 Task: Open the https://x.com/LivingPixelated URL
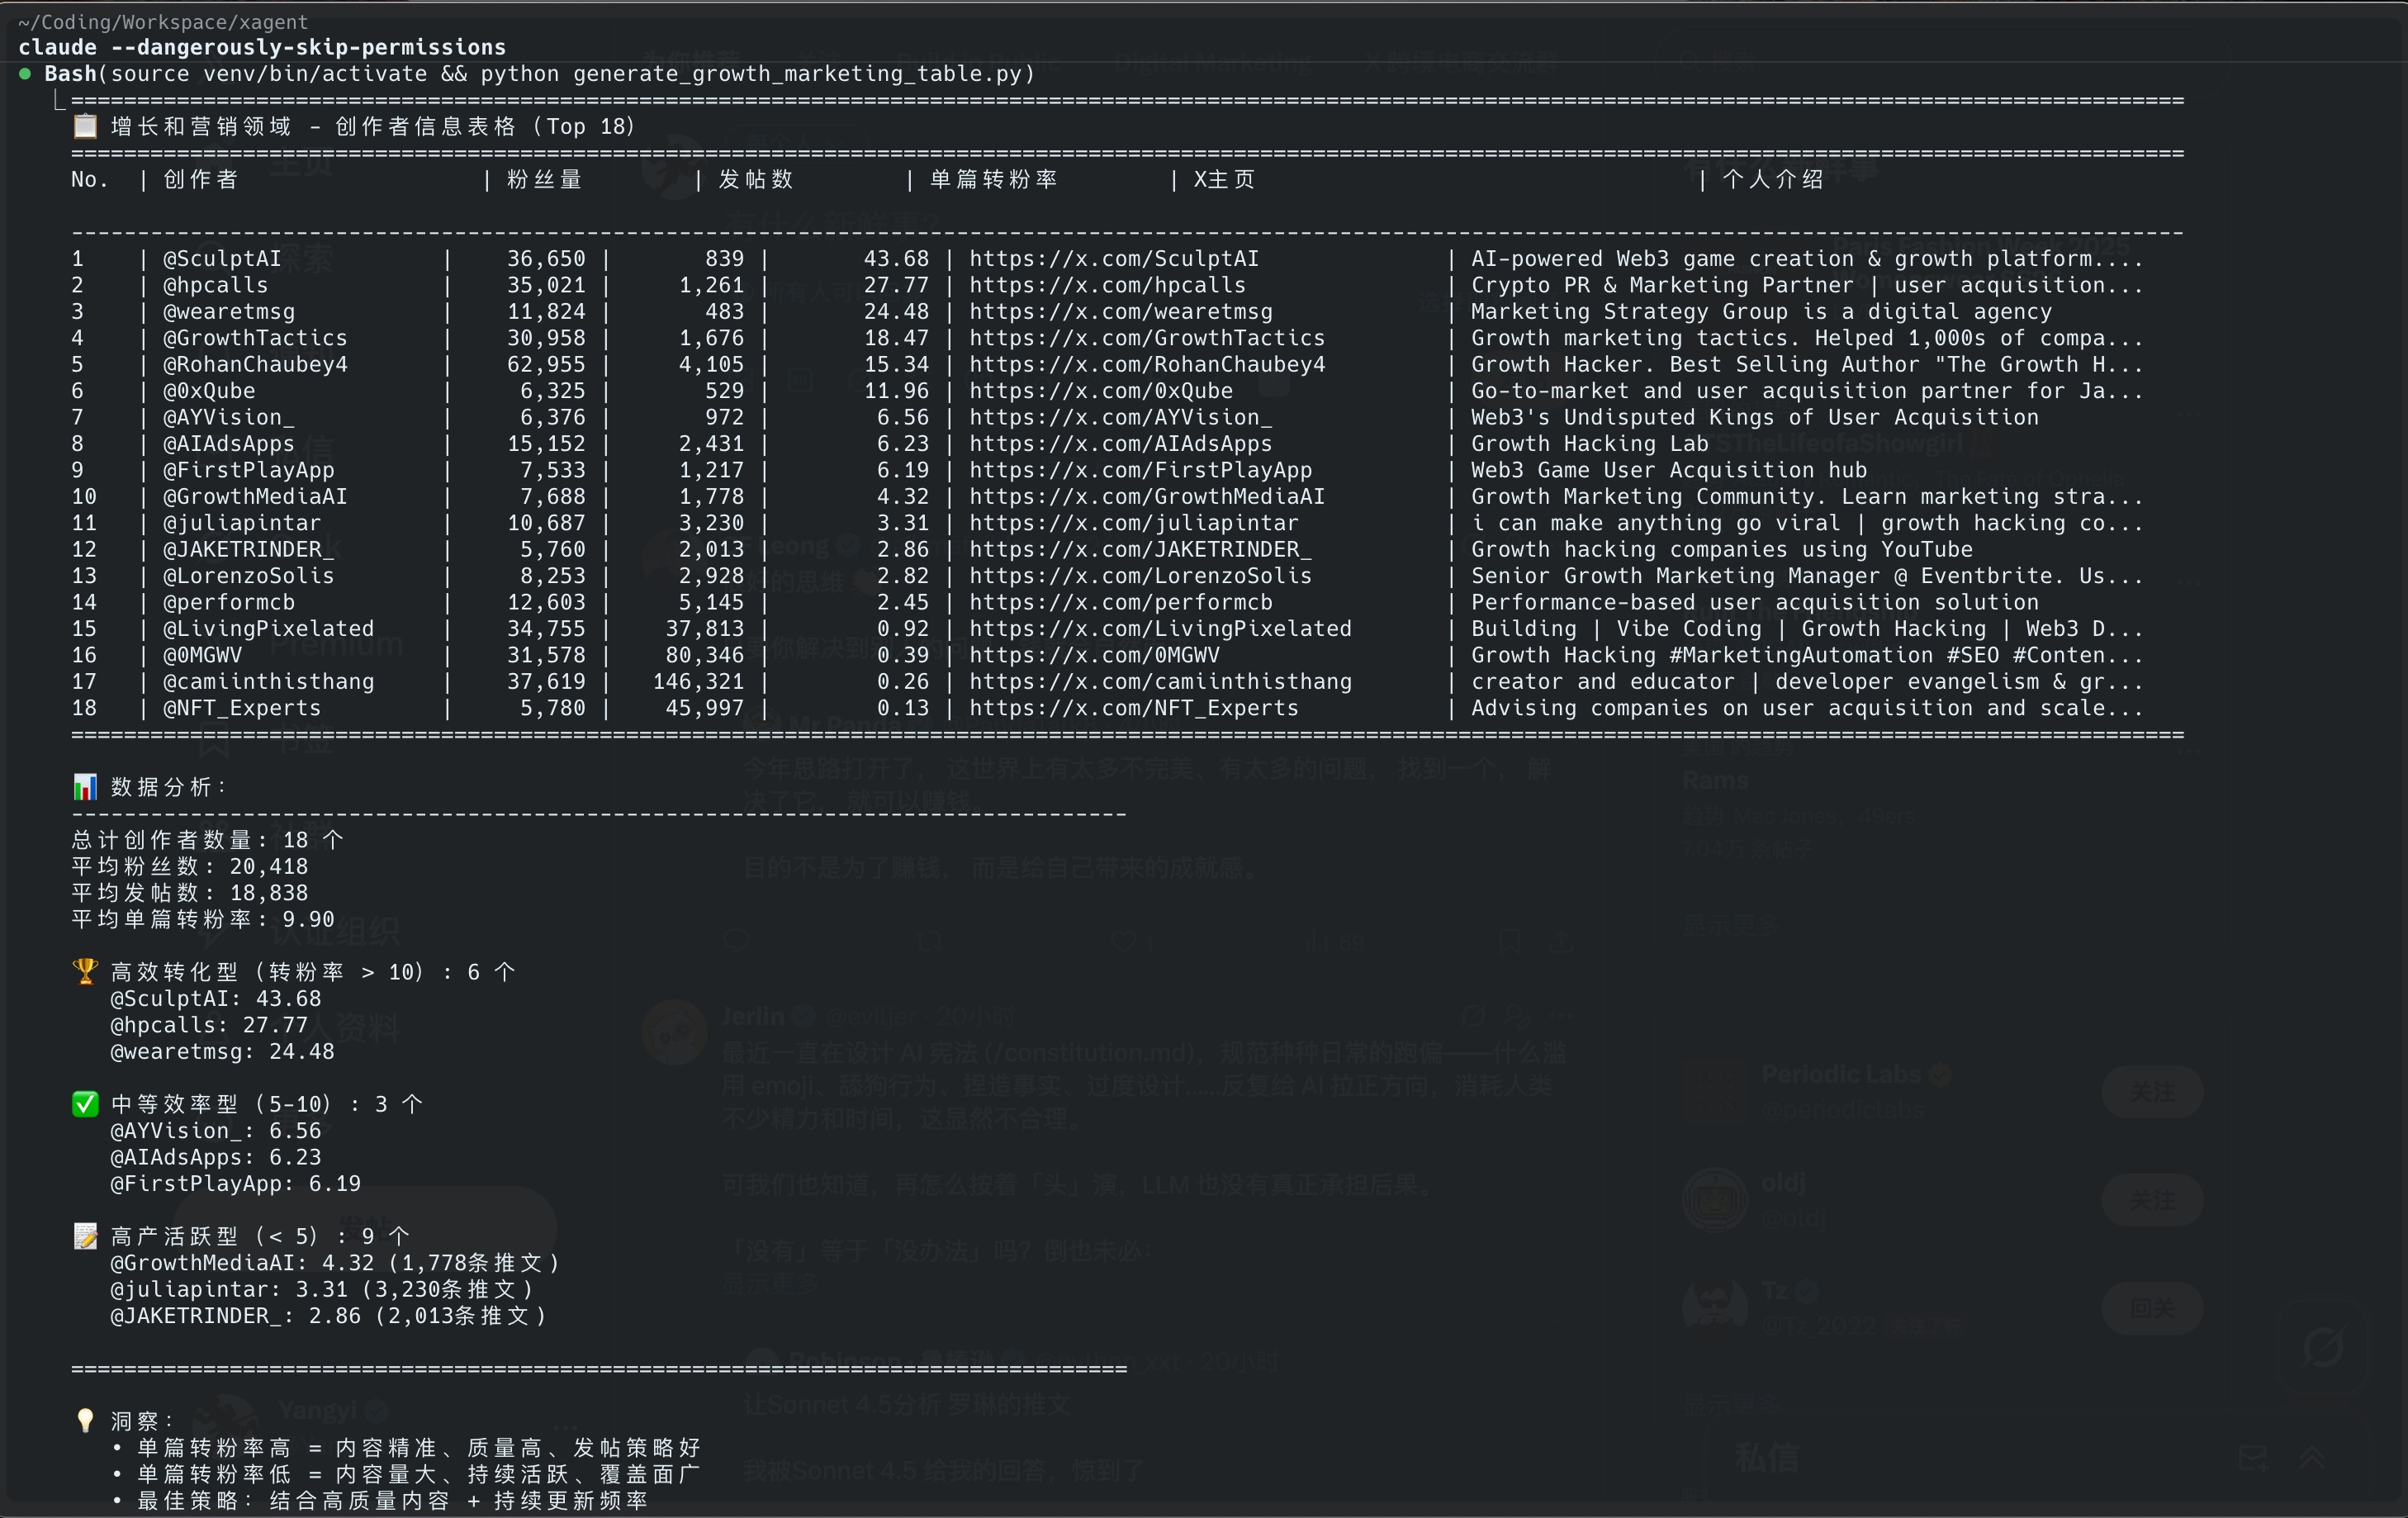click(1160, 629)
